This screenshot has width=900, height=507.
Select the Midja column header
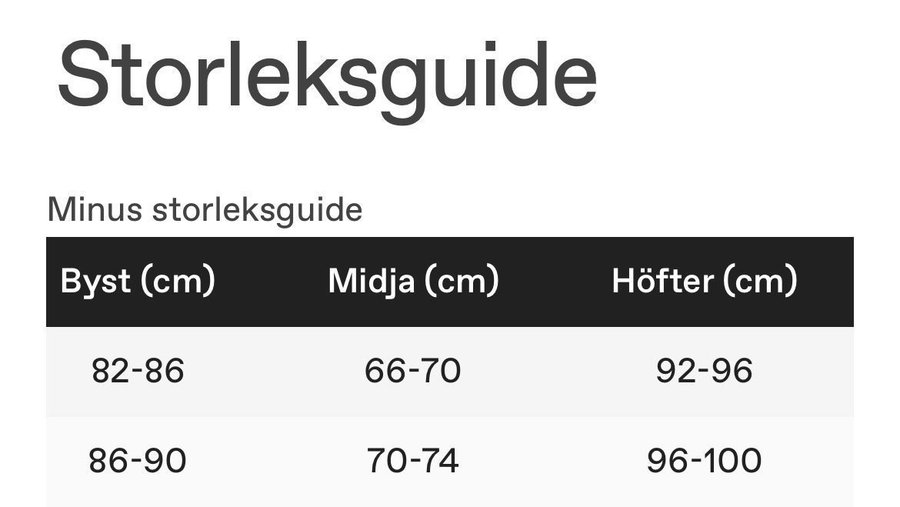pyautogui.click(x=413, y=282)
